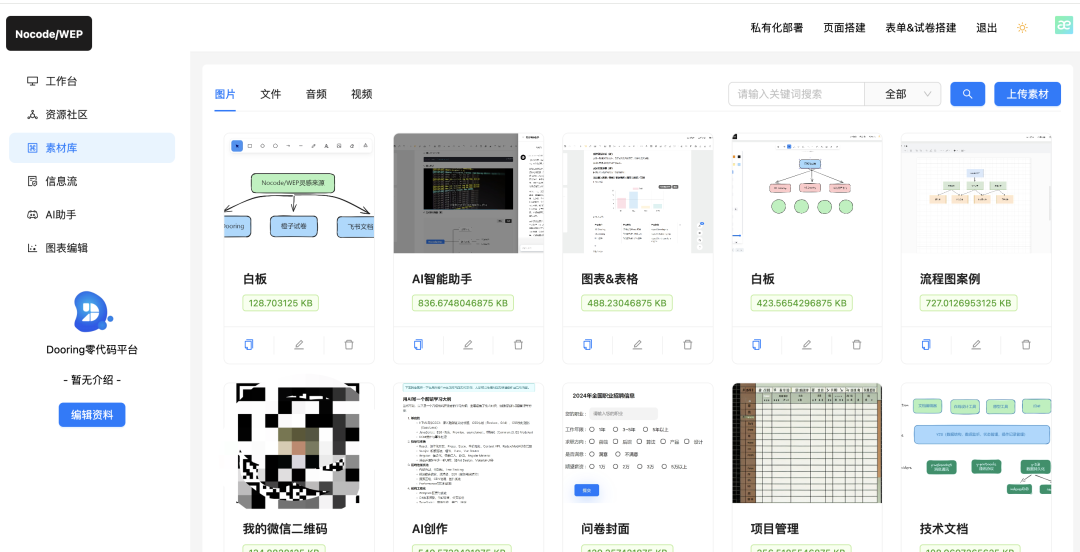Click the 488.23046875 KB size tag
Image resolution: width=1080 pixels, height=552 pixels.
click(x=627, y=303)
